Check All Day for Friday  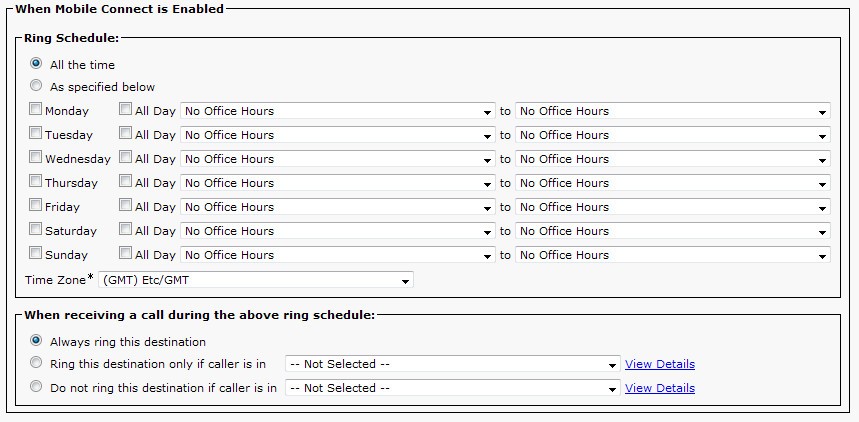pyautogui.click(x=125, y=205)
